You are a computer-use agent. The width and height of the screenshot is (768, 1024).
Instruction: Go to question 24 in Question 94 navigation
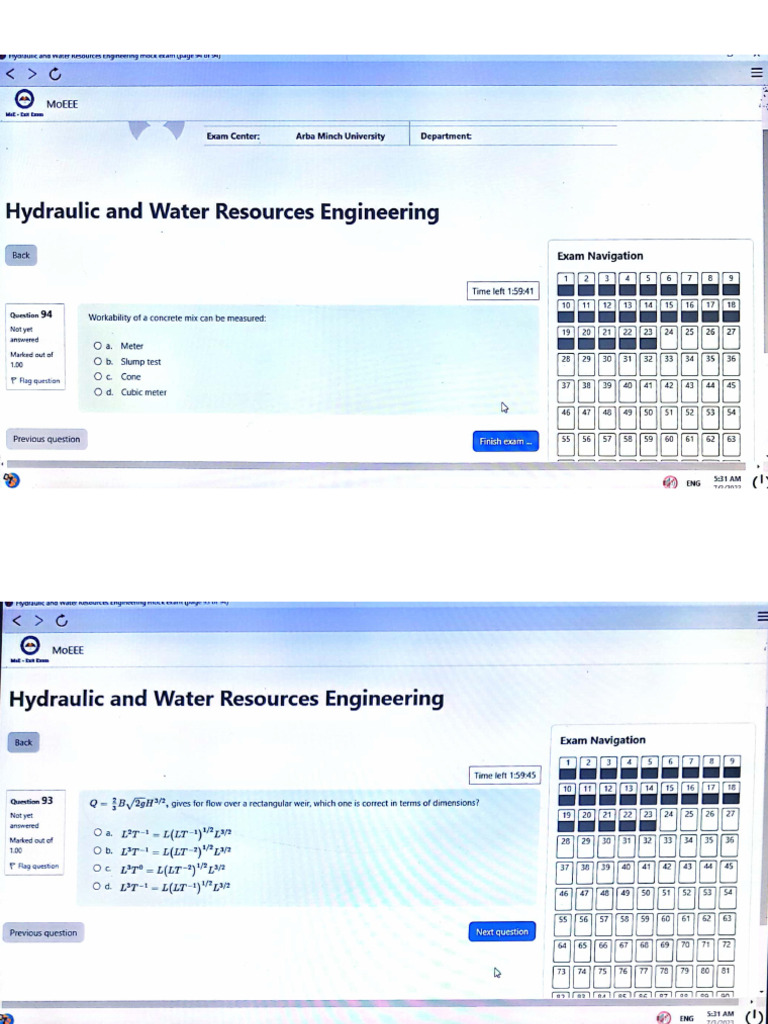(669, 337)
